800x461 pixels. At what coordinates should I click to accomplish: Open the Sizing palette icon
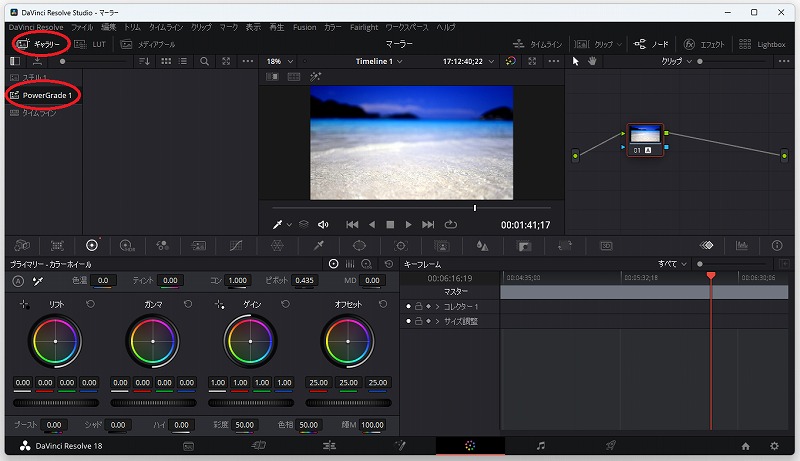(x=565, y=246)
